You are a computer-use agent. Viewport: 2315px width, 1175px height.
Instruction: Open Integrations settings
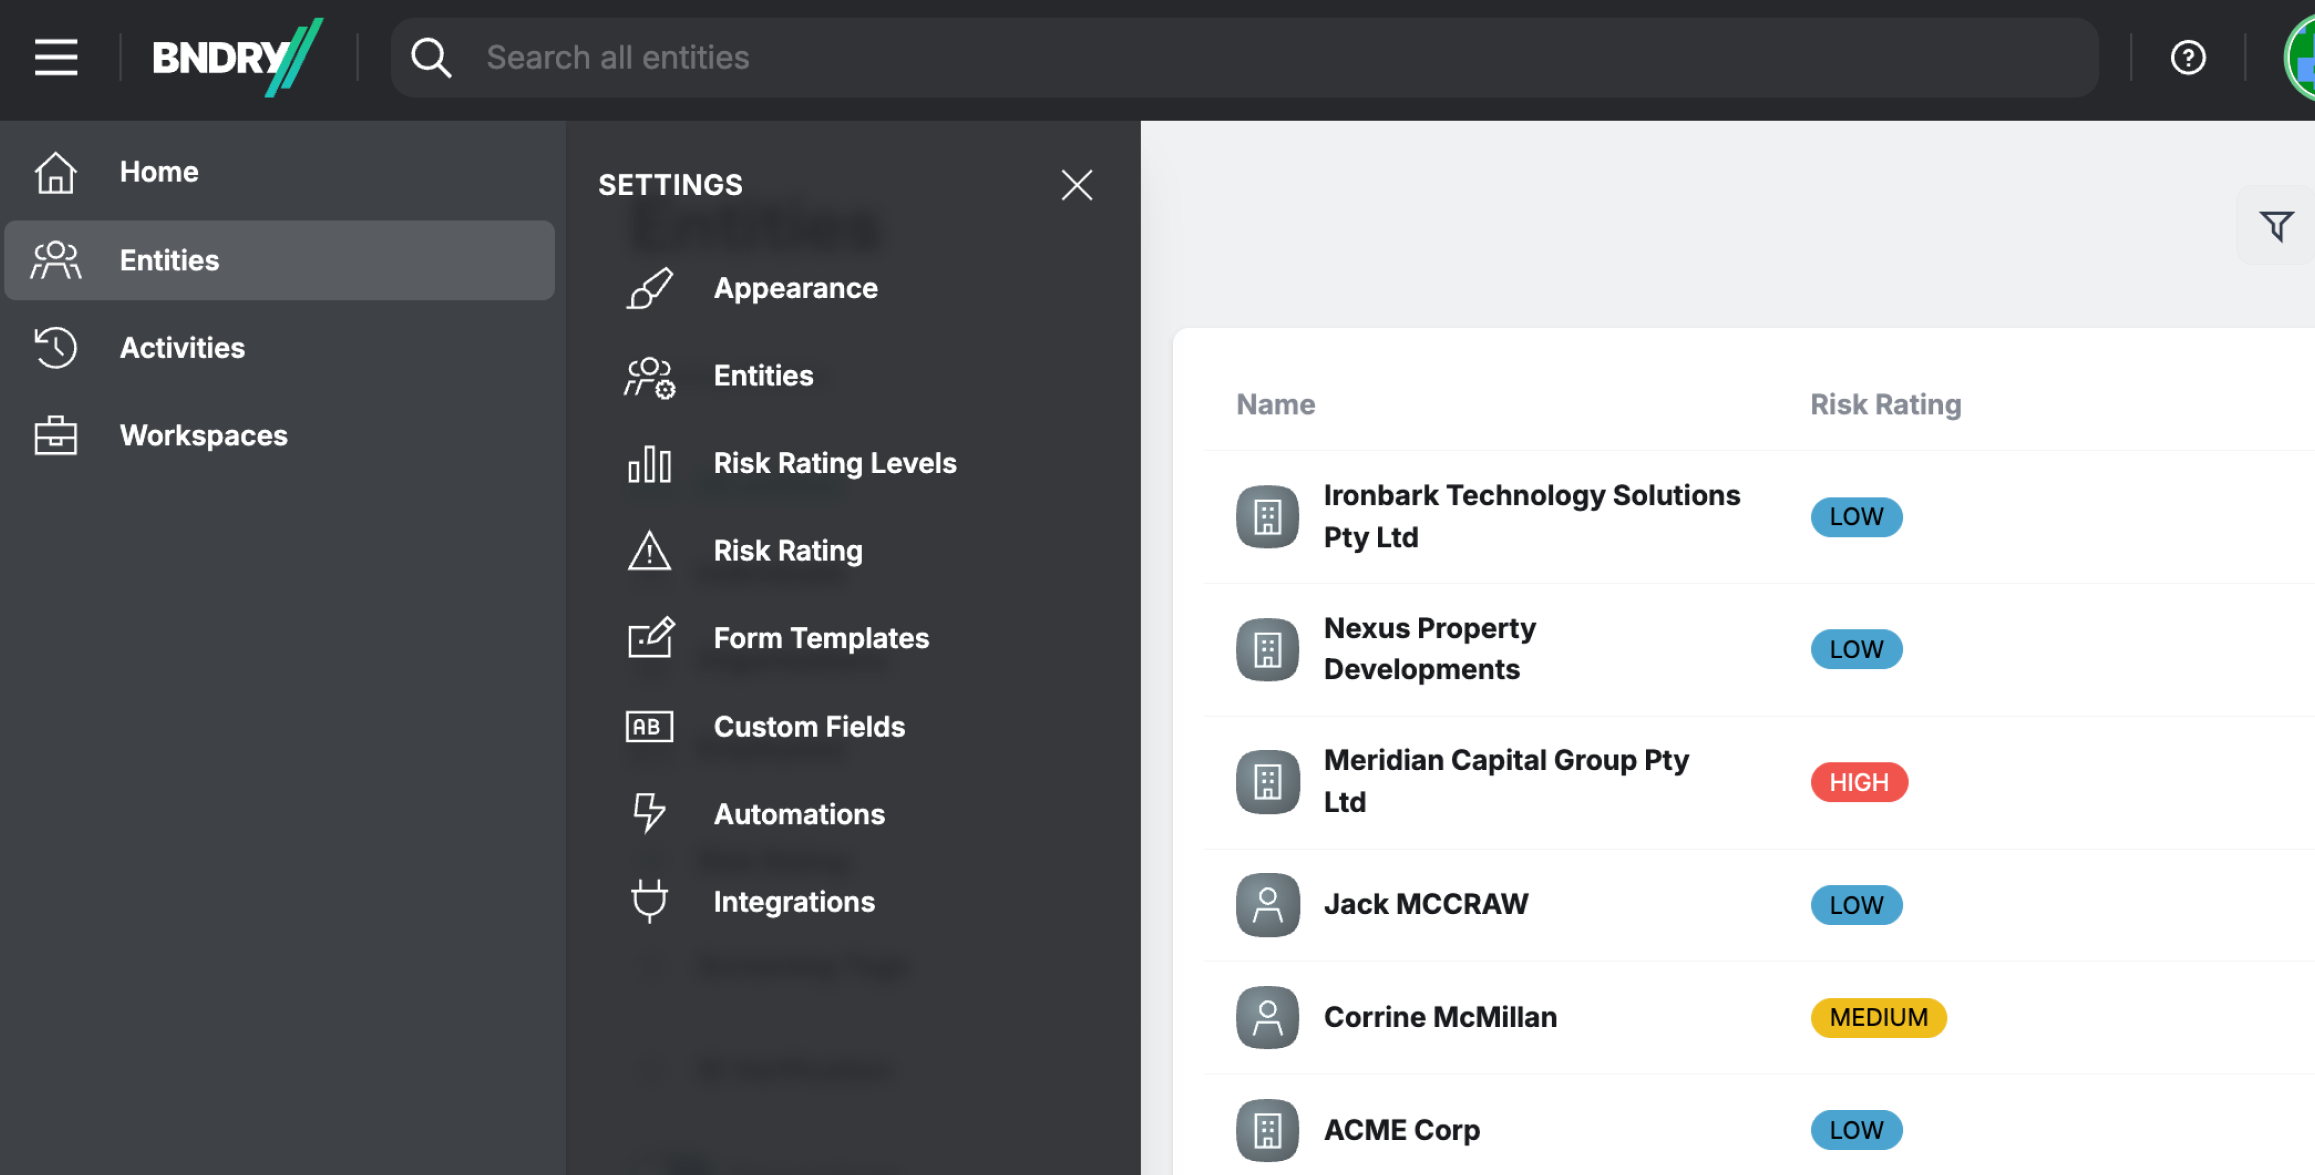pos(794,902)
